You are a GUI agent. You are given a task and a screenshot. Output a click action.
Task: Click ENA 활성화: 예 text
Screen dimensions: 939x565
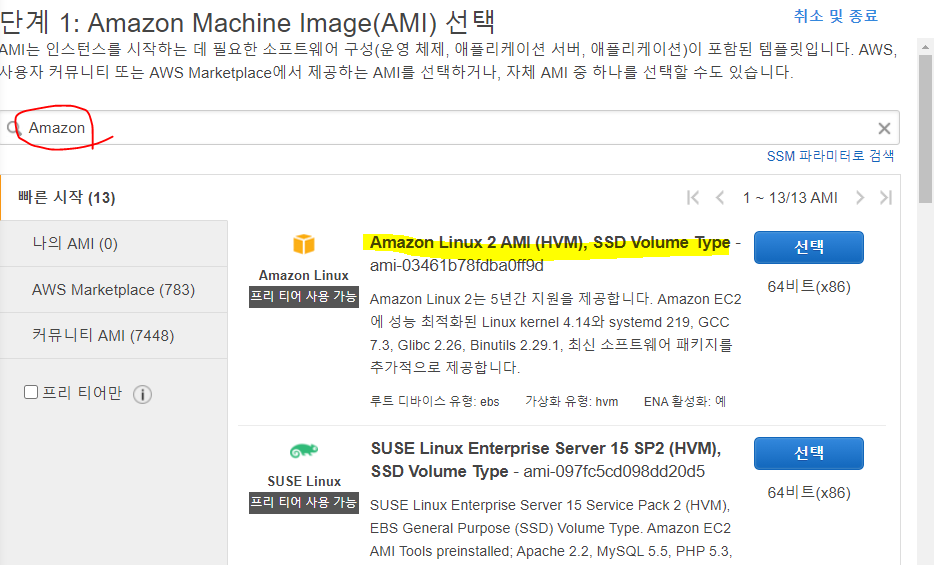(x=684, y=401)
